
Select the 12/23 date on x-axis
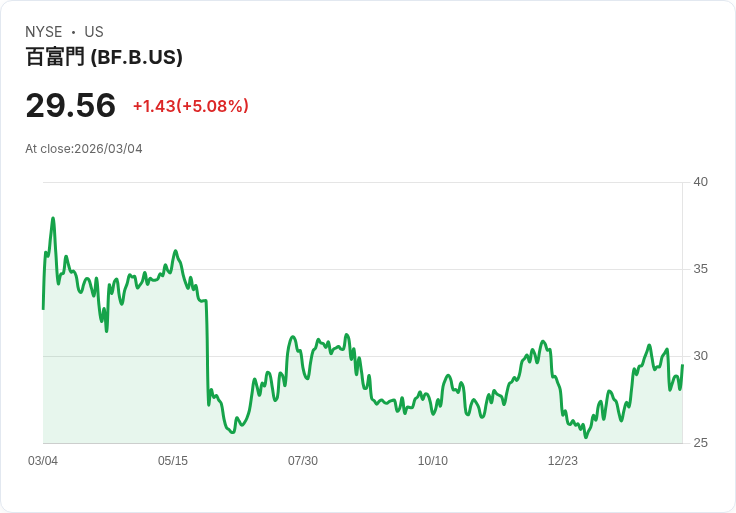click(563, 461)
